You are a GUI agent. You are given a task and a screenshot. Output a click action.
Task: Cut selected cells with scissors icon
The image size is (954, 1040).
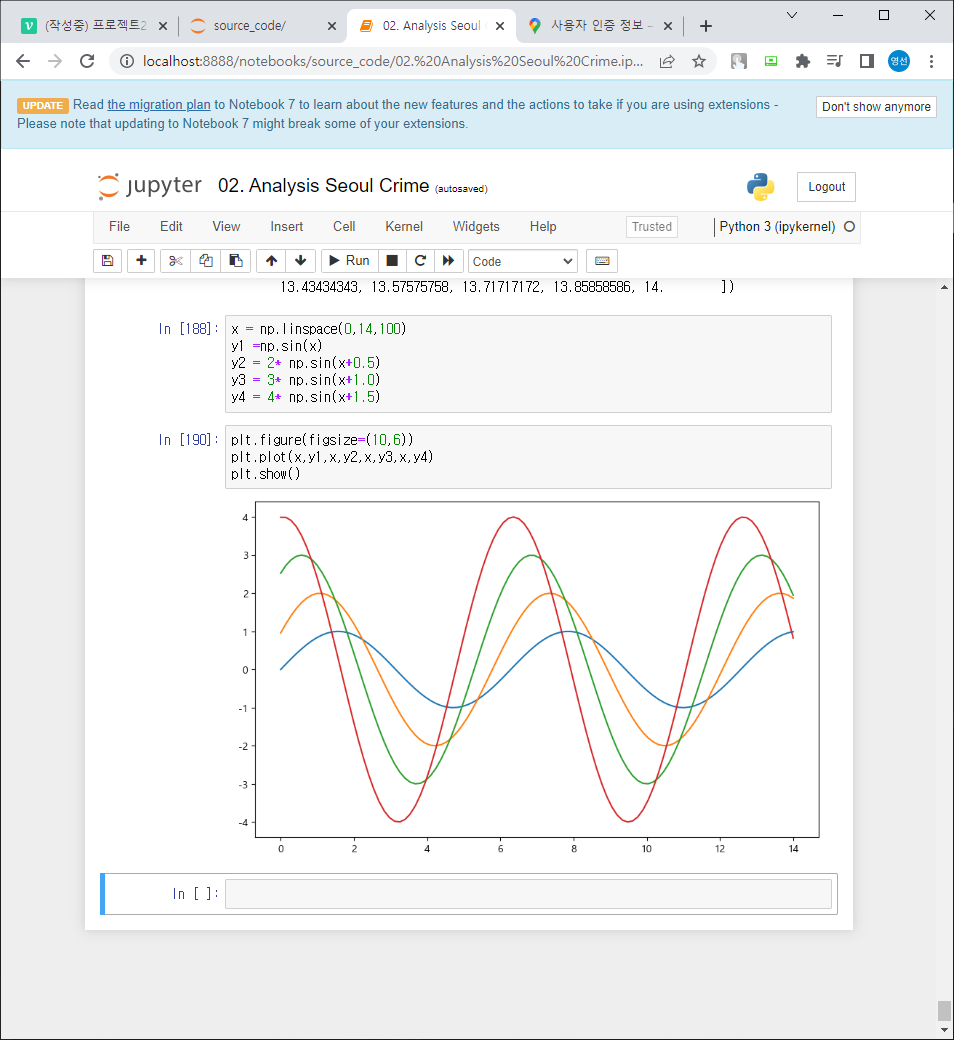click(x=175, y=261)
